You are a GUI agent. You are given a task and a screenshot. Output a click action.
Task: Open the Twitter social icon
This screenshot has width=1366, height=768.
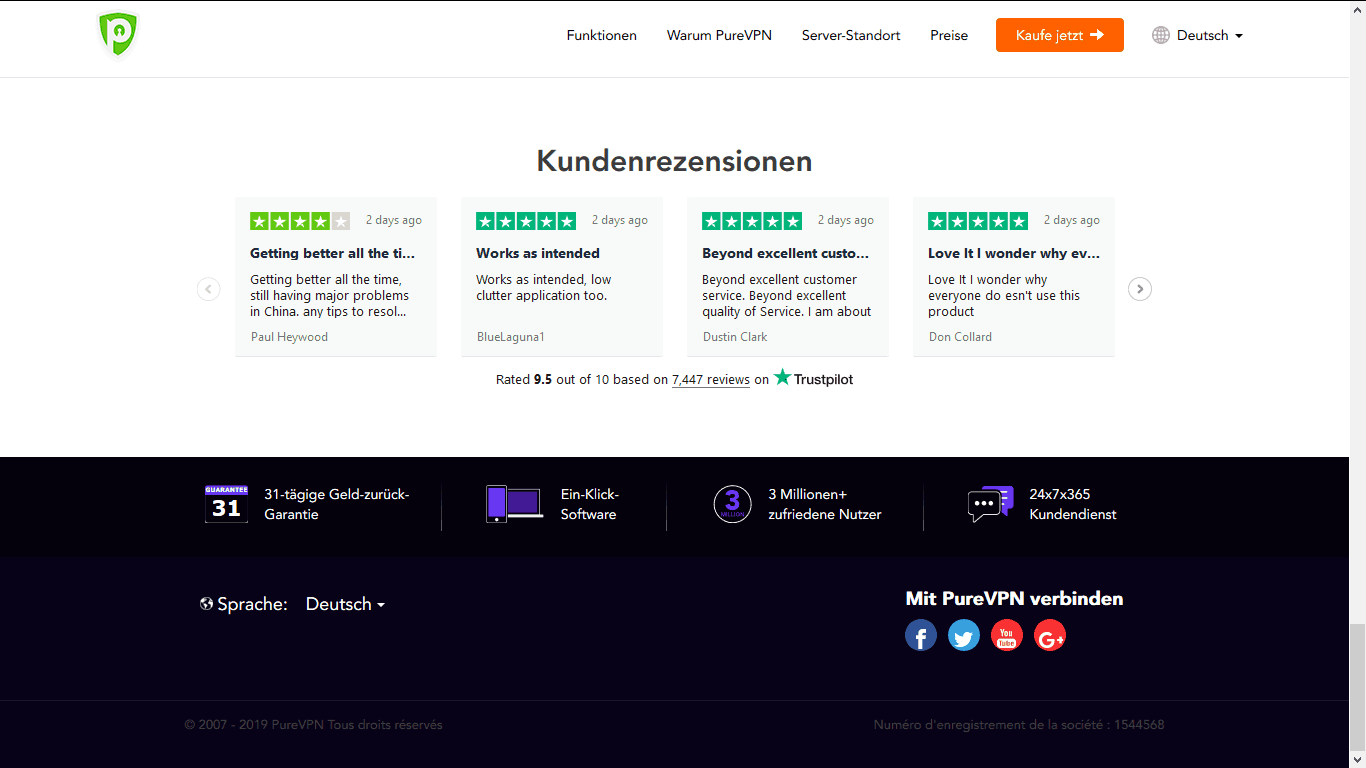point(964,635)
